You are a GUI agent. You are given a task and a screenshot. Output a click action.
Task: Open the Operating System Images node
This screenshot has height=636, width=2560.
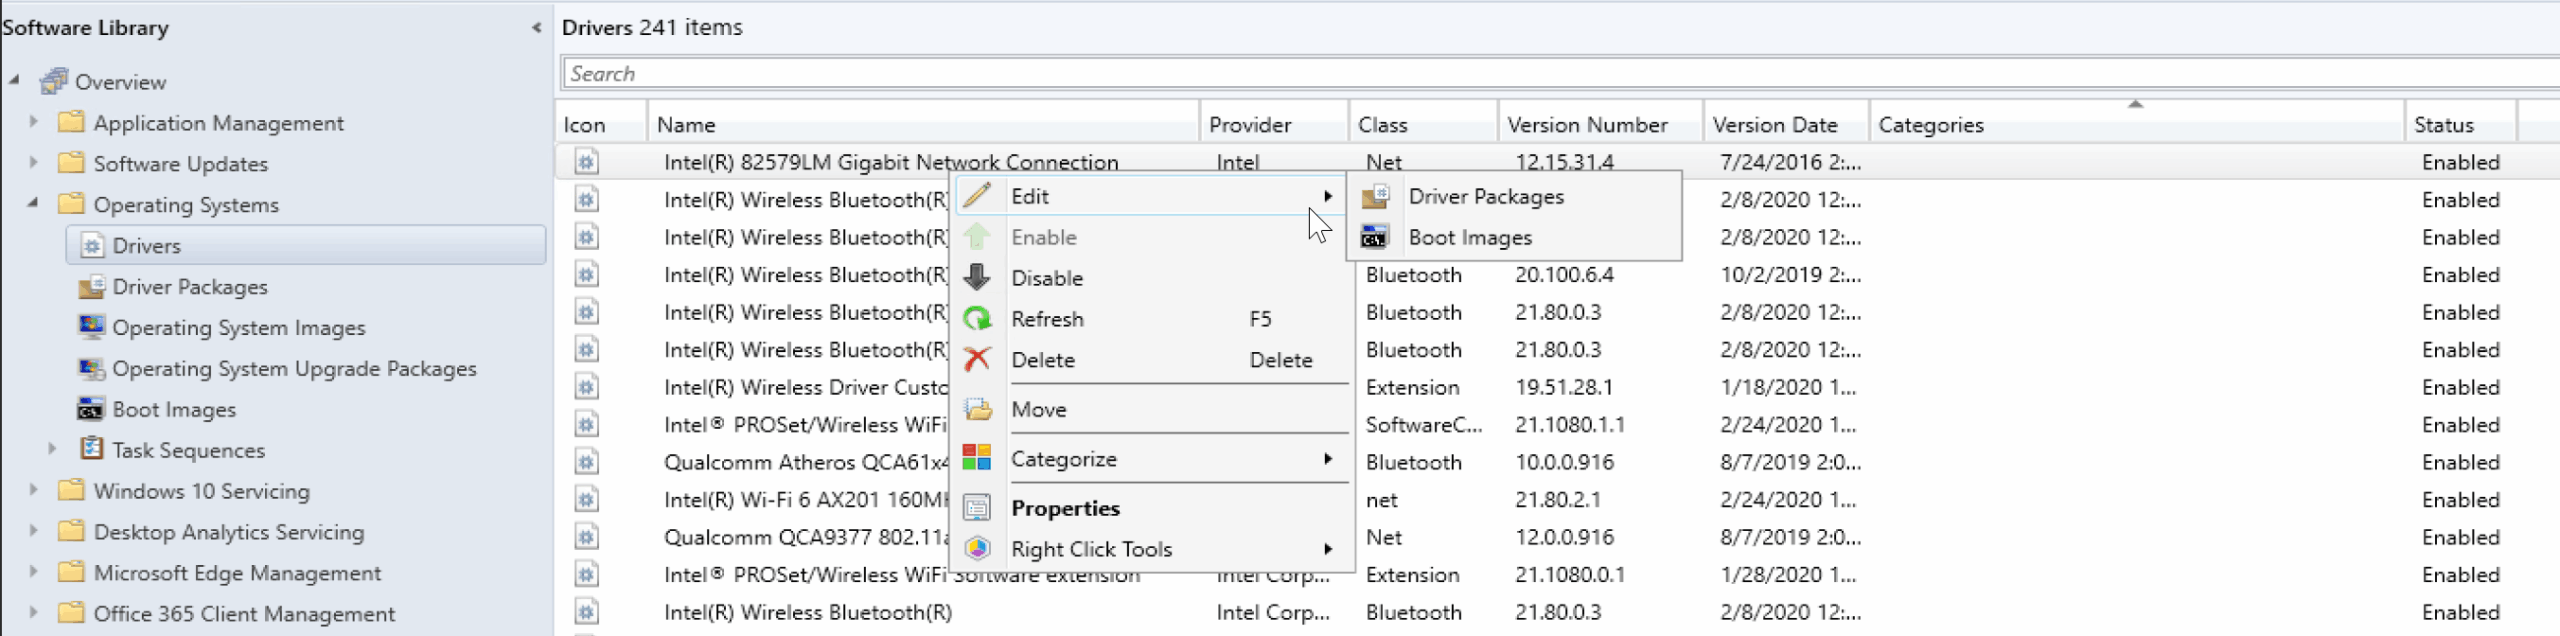(238, 328)
